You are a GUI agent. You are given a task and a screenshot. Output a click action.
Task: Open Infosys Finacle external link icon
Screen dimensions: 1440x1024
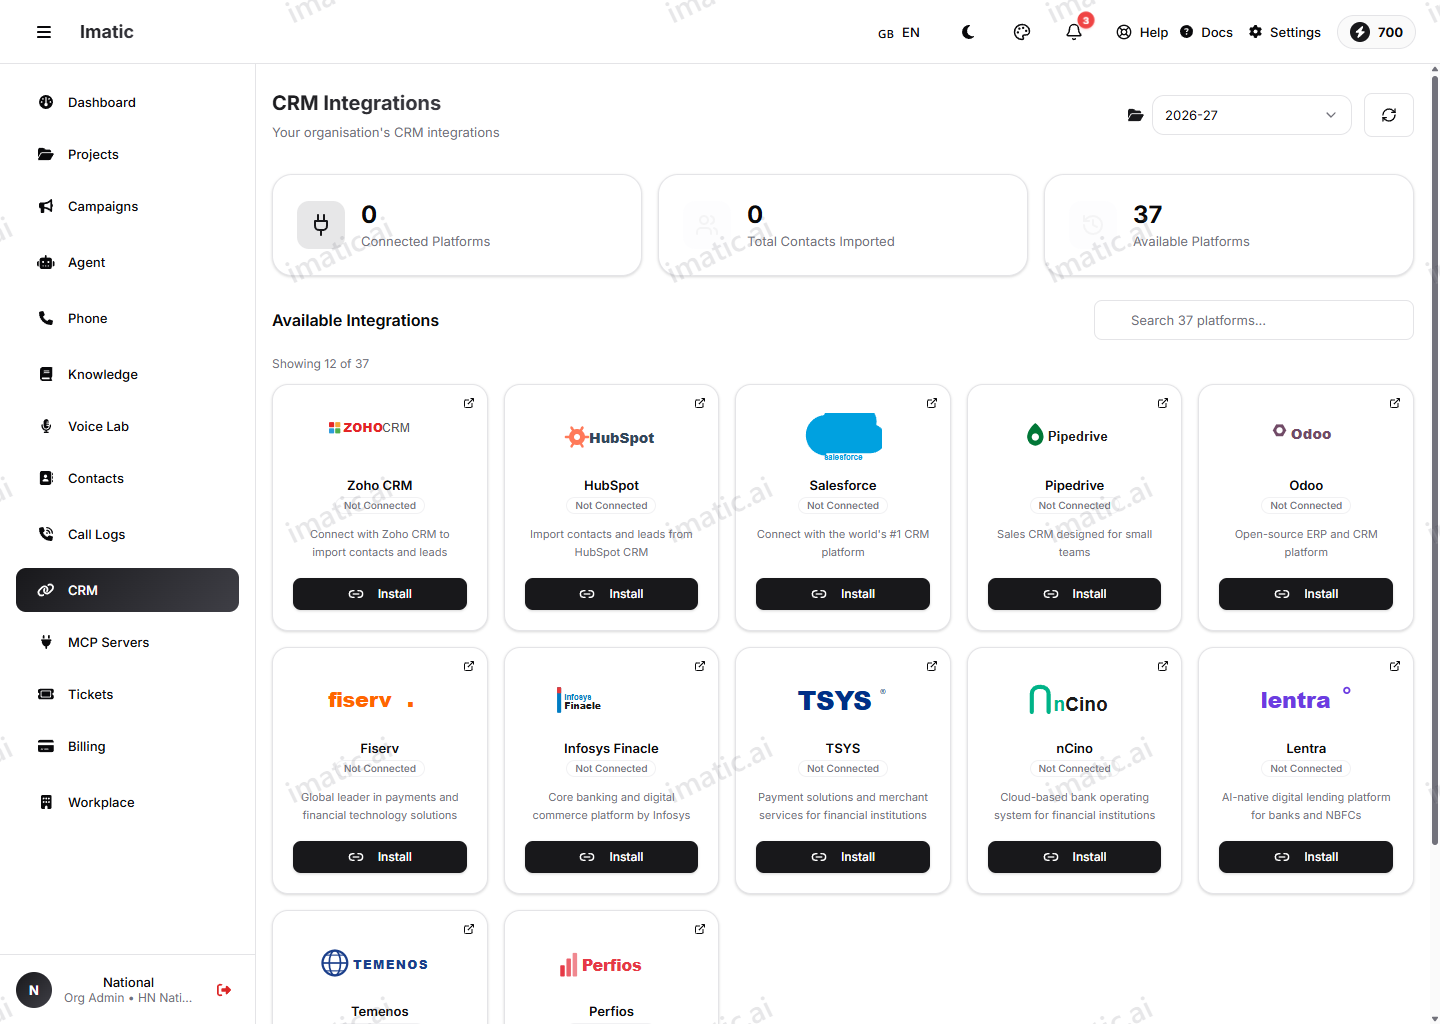click(700, 666)
